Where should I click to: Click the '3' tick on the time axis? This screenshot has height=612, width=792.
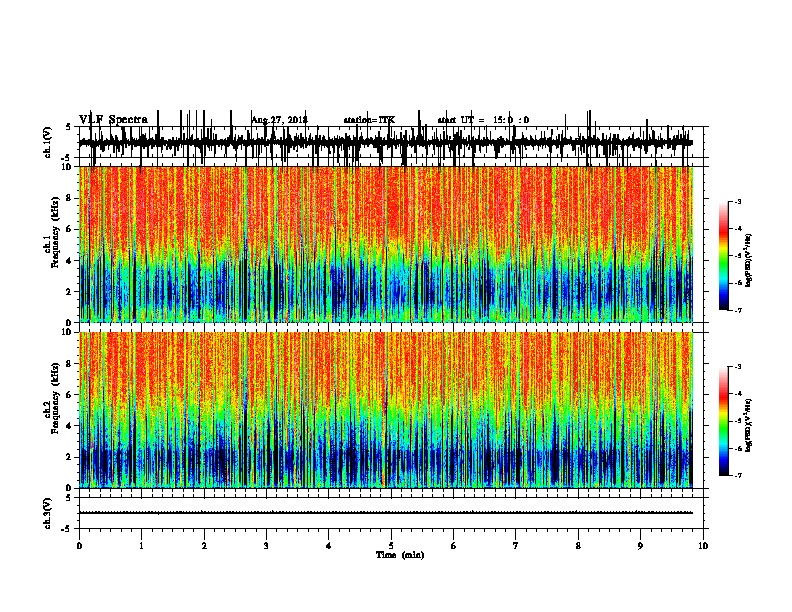click(x=266, y=545)
